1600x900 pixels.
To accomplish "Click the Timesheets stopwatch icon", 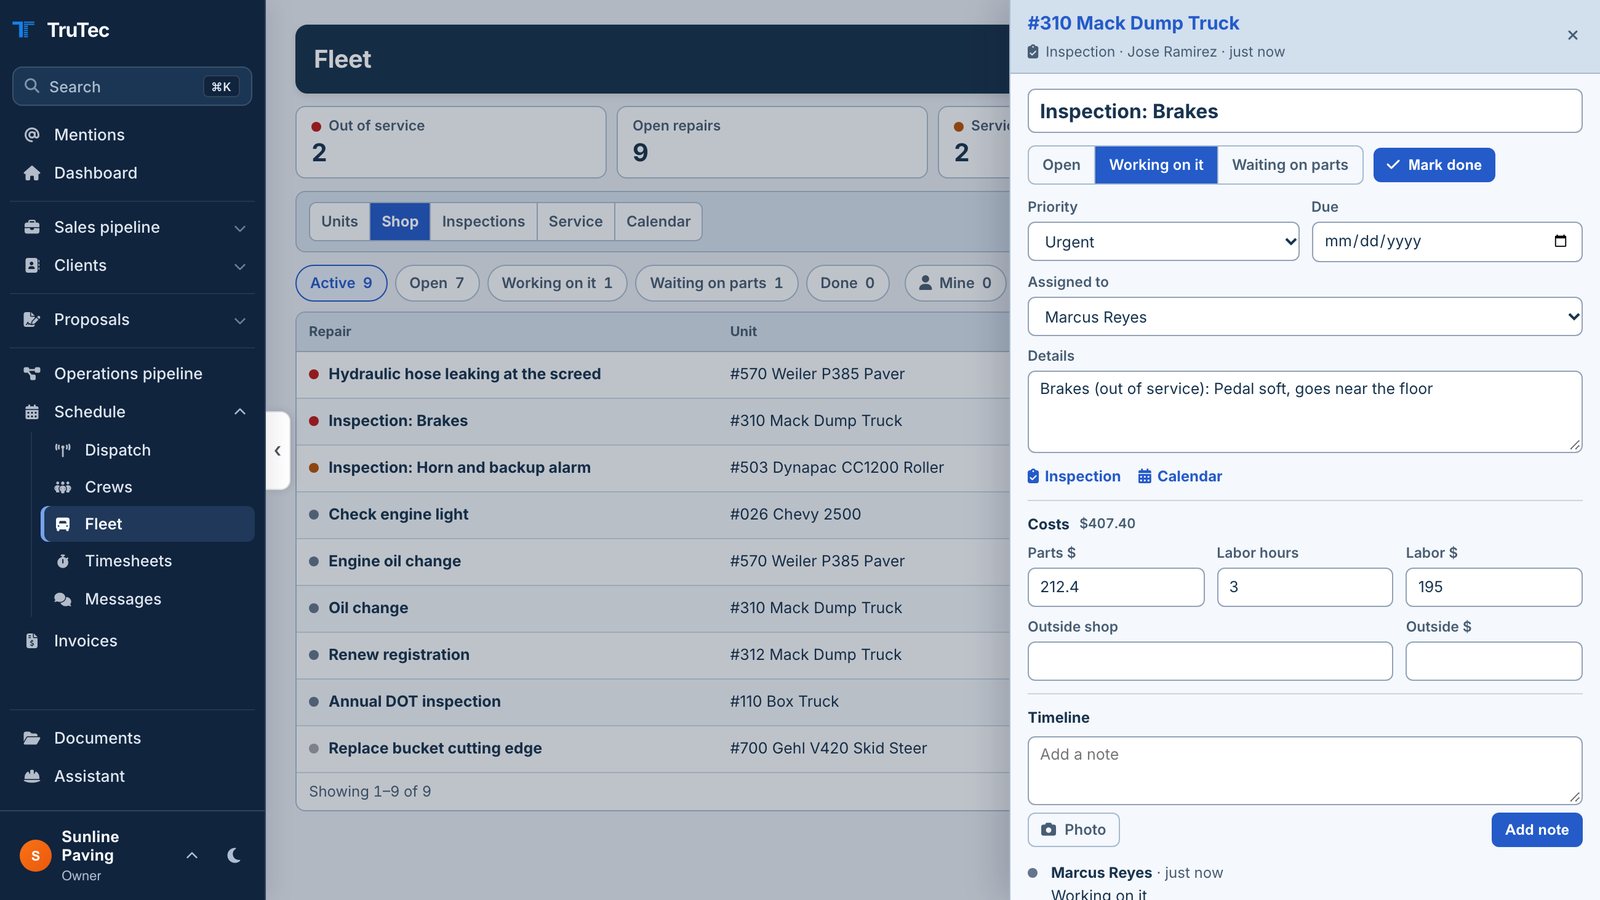I will pyautogui.click(x=63, y=561).
